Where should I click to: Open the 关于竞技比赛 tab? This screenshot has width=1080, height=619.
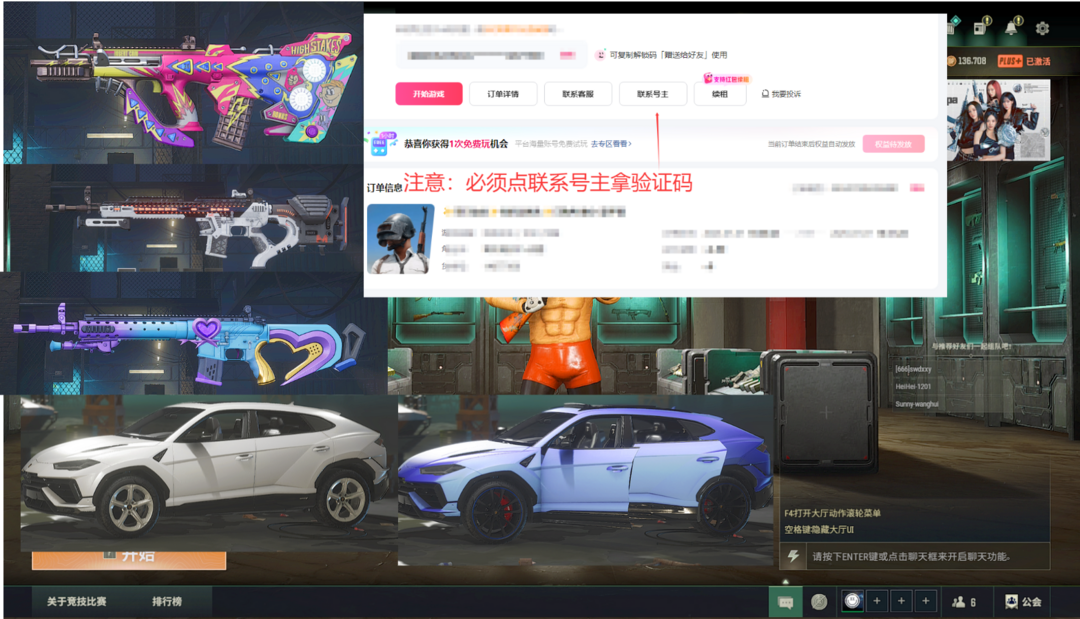[76, 602]
